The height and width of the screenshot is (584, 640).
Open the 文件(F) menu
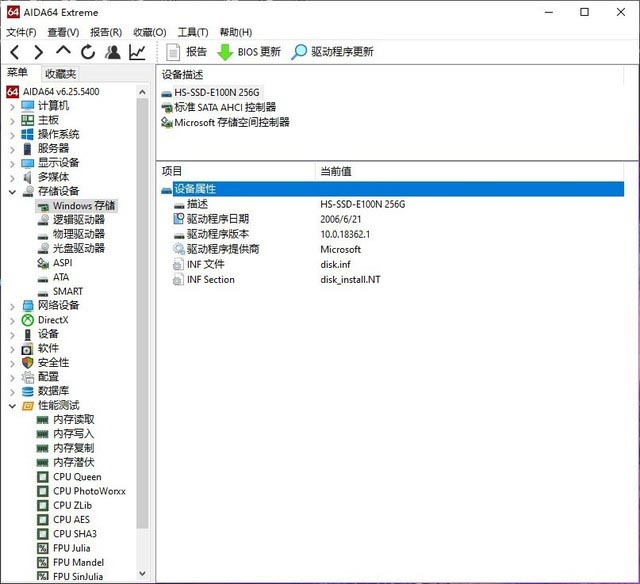point(21,32)
